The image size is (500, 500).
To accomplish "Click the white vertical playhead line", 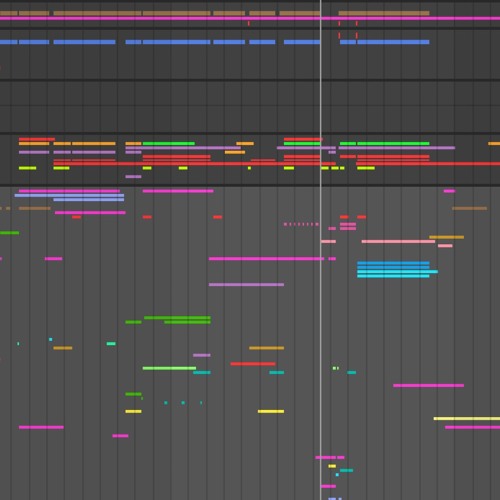I will point(321,250).
